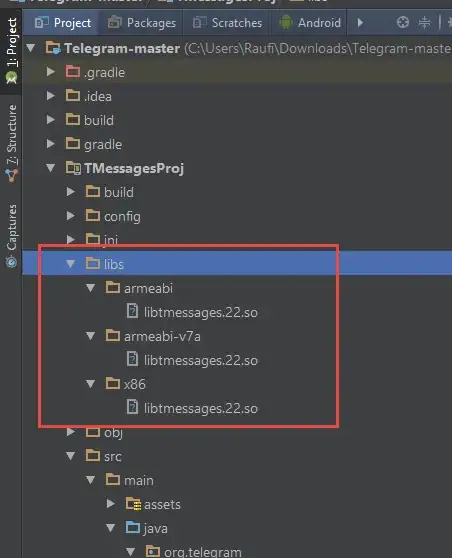Expand the config folder
The width and height of the screenshot is (452, 558).
(x=71, y=216)
